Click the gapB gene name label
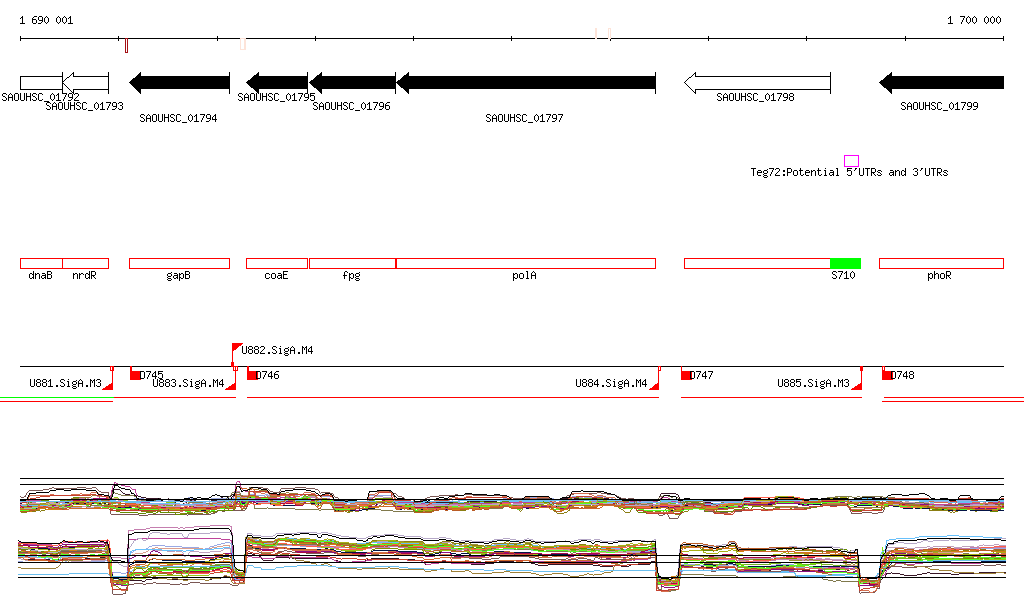This screenshot has height=611, width=1024. [178, 275]
